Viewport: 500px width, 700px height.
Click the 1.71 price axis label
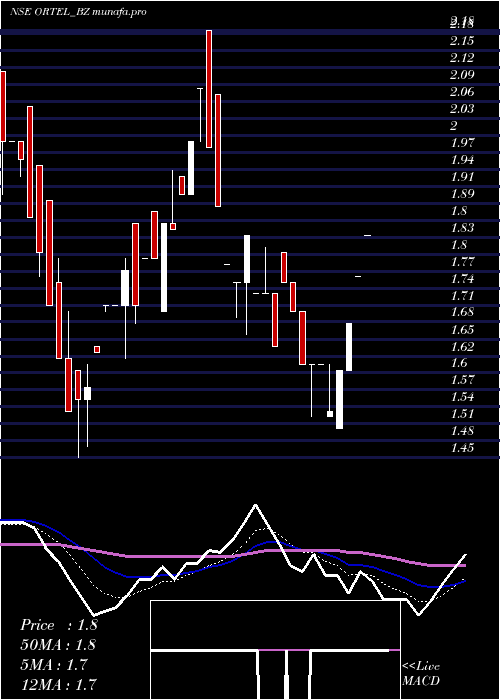(462, 295)
